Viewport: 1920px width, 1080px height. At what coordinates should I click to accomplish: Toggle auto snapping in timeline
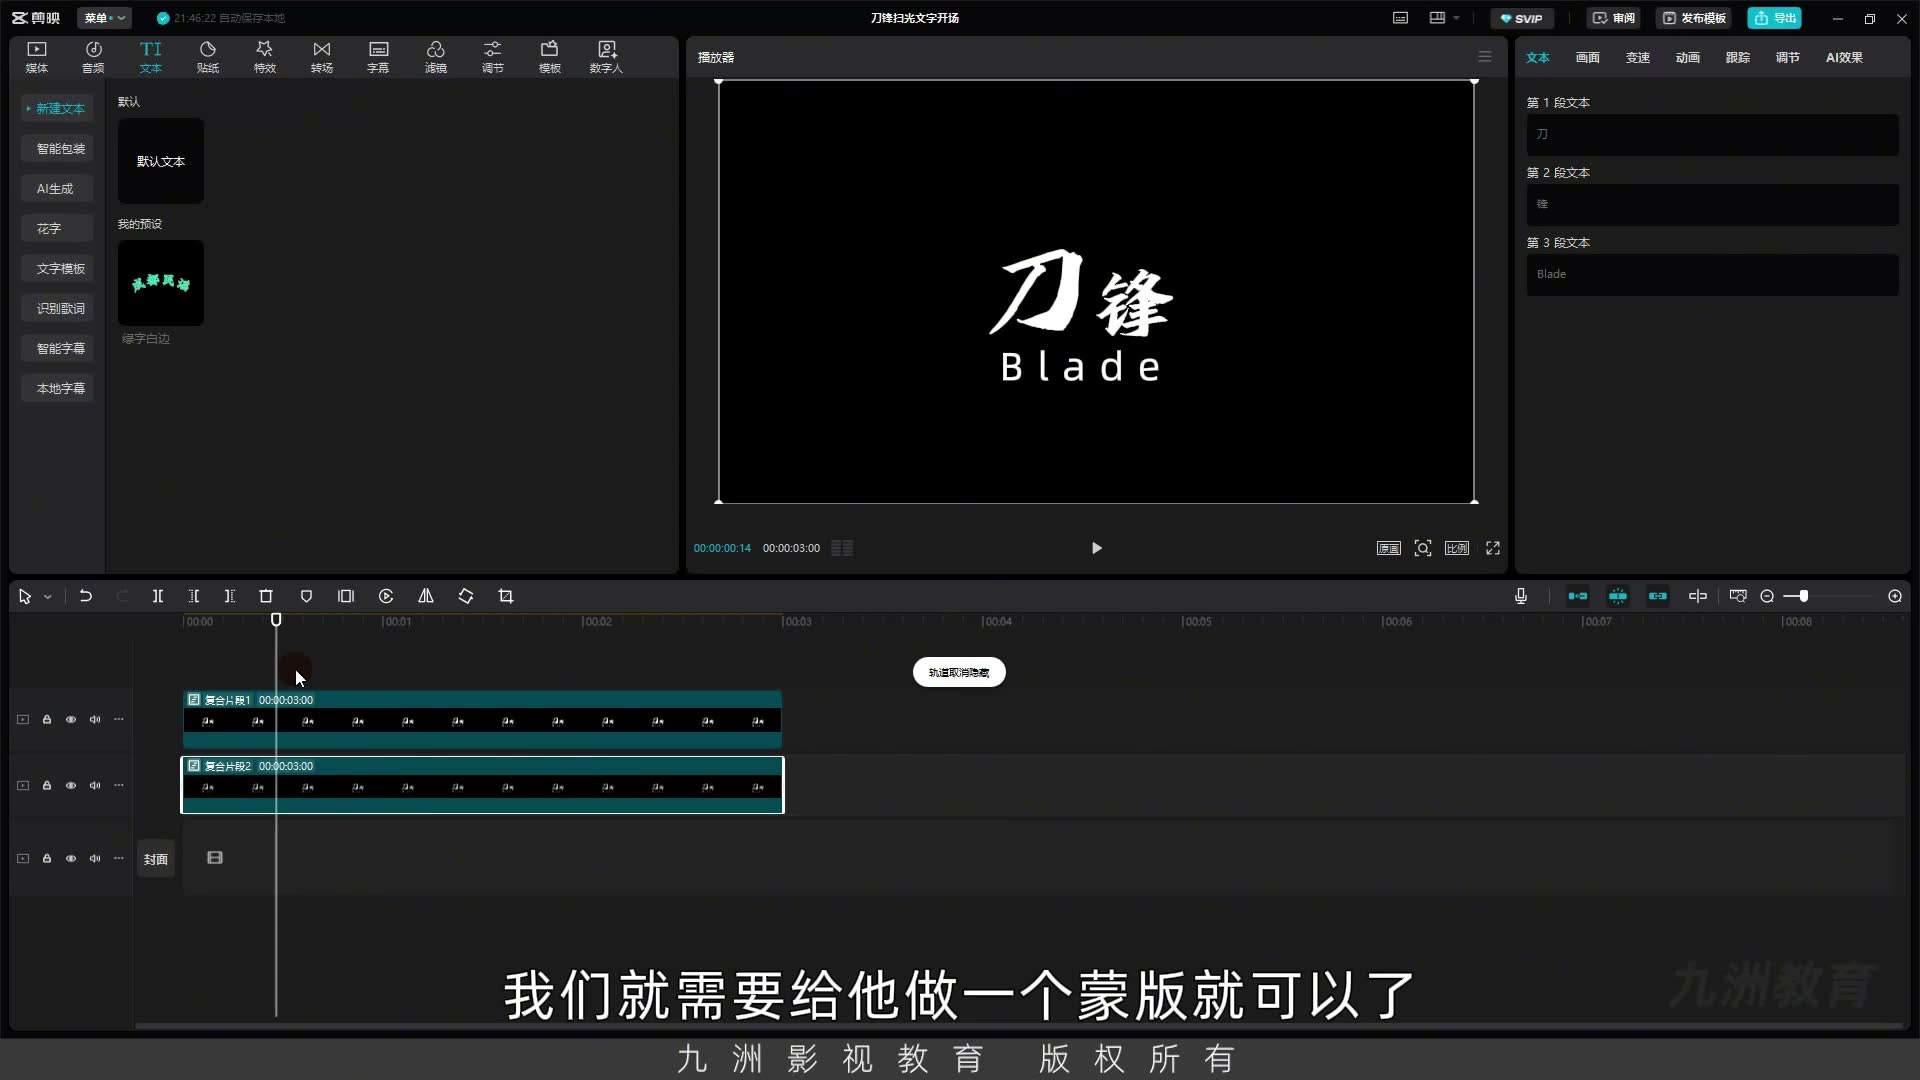tap(1618, 596)
